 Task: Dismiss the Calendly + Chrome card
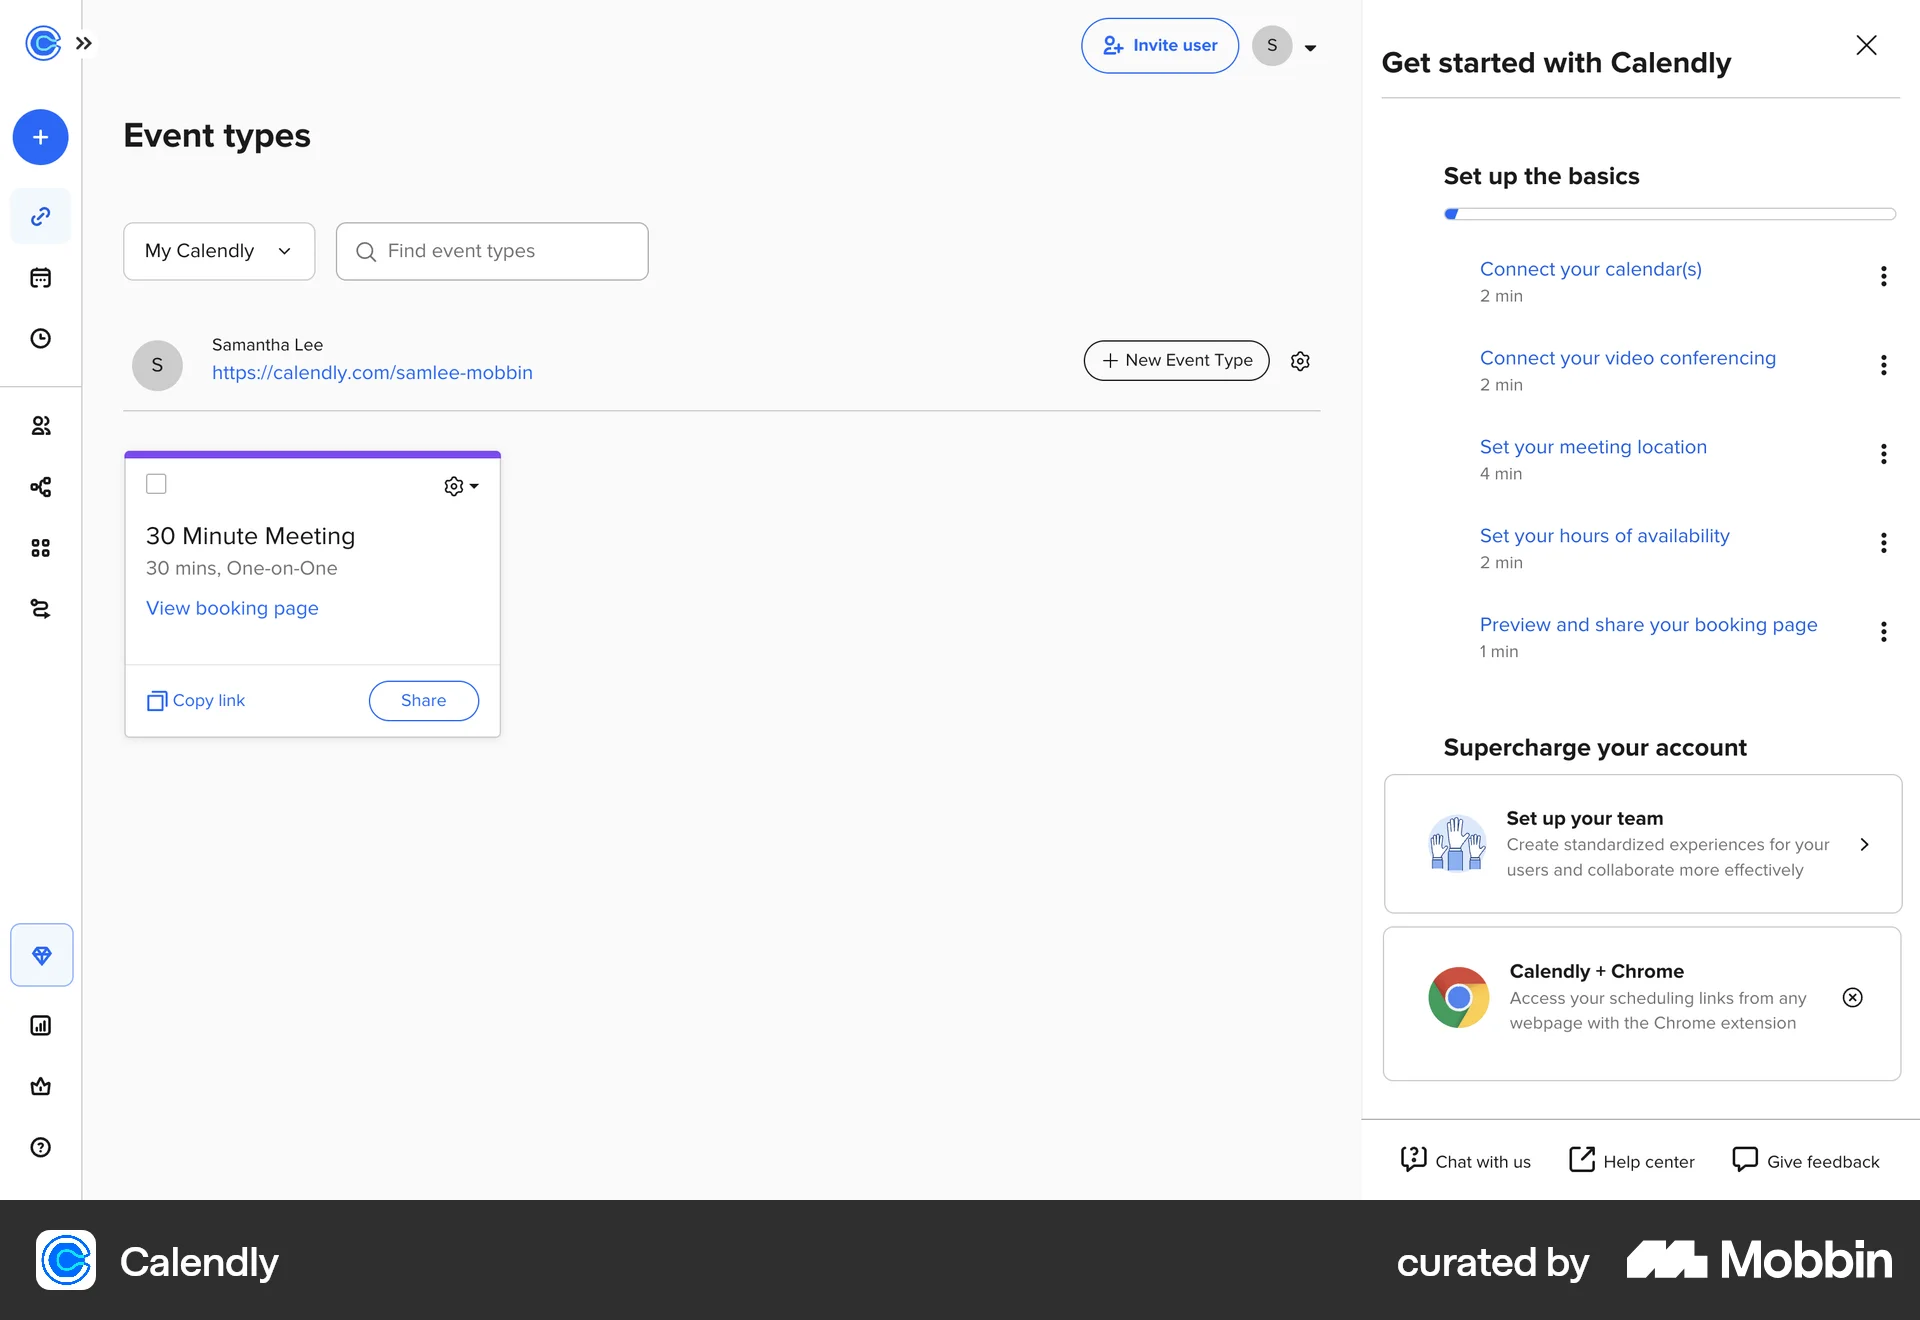(1853, 997)
